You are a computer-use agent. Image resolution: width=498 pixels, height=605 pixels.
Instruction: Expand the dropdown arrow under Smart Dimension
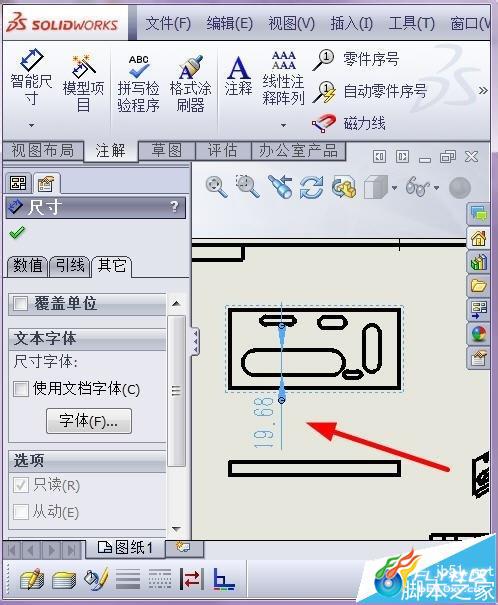(32, 125)
